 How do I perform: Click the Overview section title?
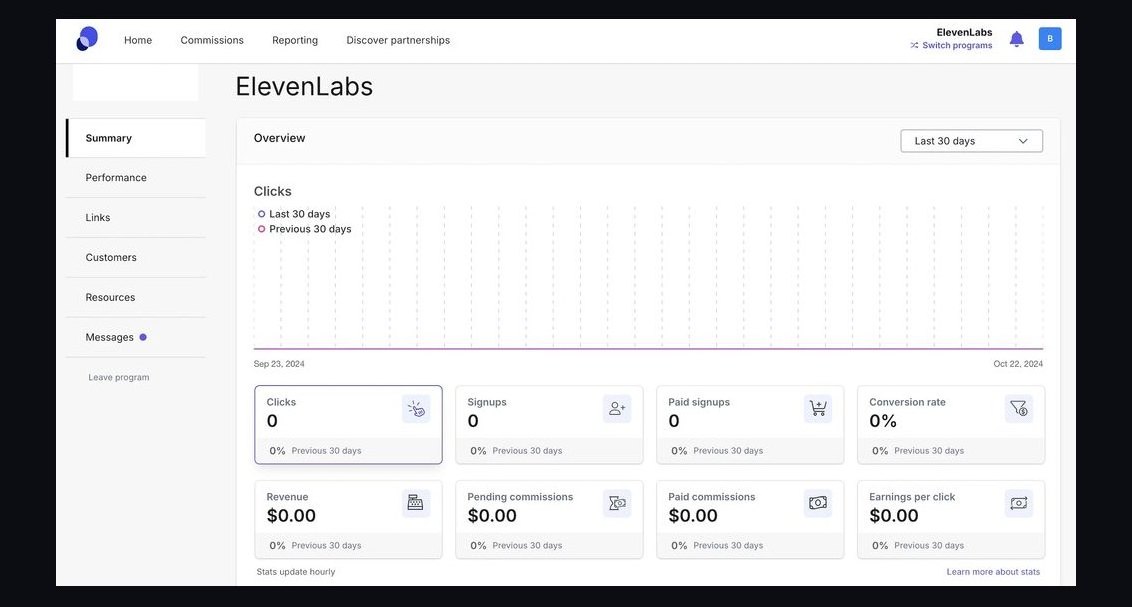click(279, 138)
